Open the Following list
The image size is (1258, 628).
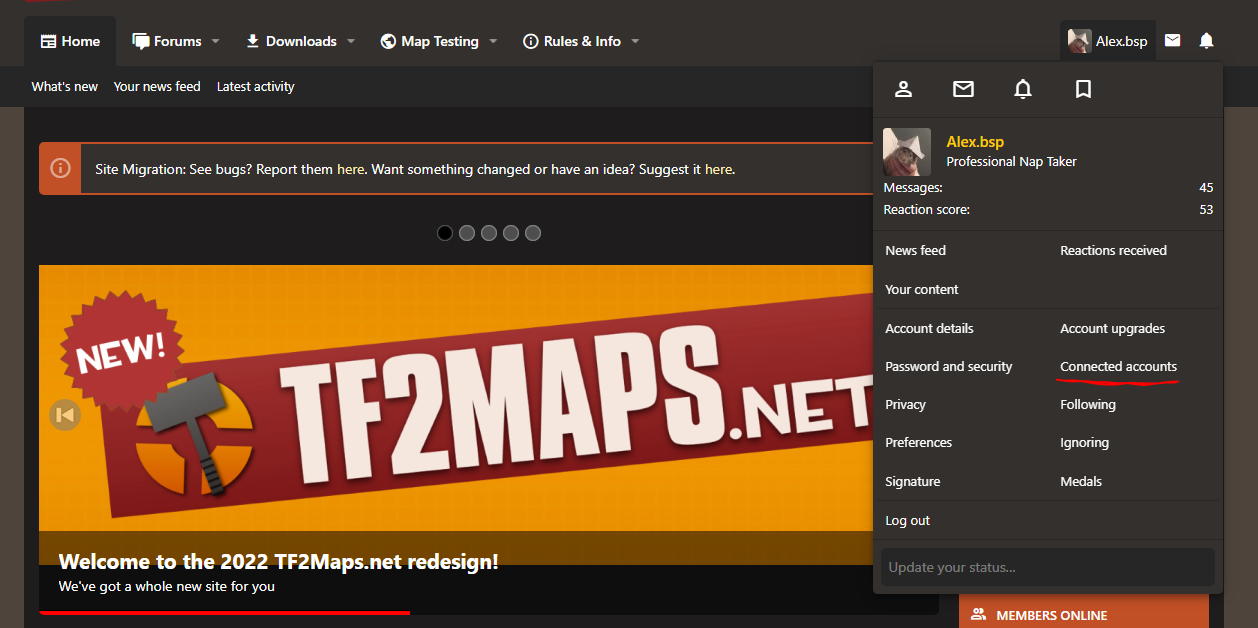point(1088,405)
